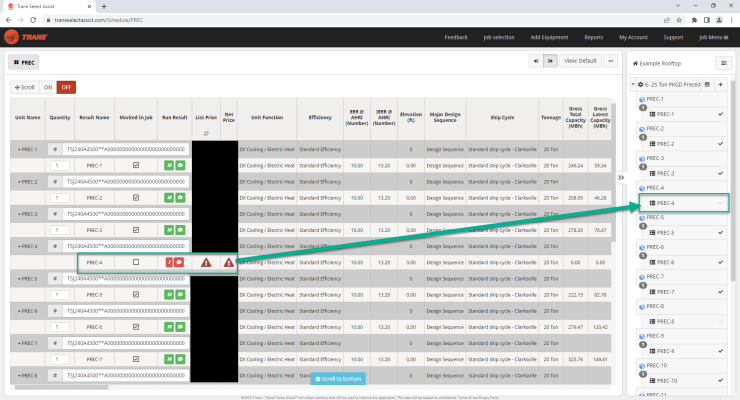Click the Scroll to bottom button
This screenshot has width=740, height=400.
click(338, 379)
